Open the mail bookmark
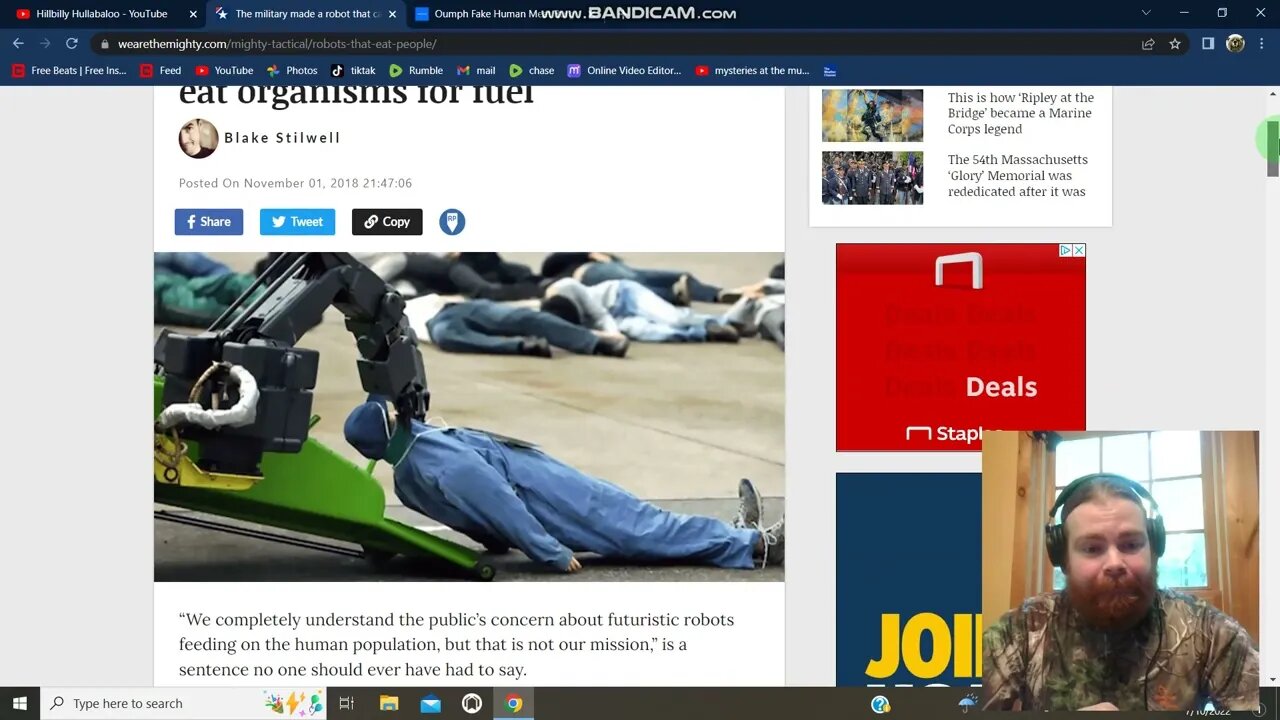The width and height of the screenshot is (1280, 720). (x=476, y=71)
